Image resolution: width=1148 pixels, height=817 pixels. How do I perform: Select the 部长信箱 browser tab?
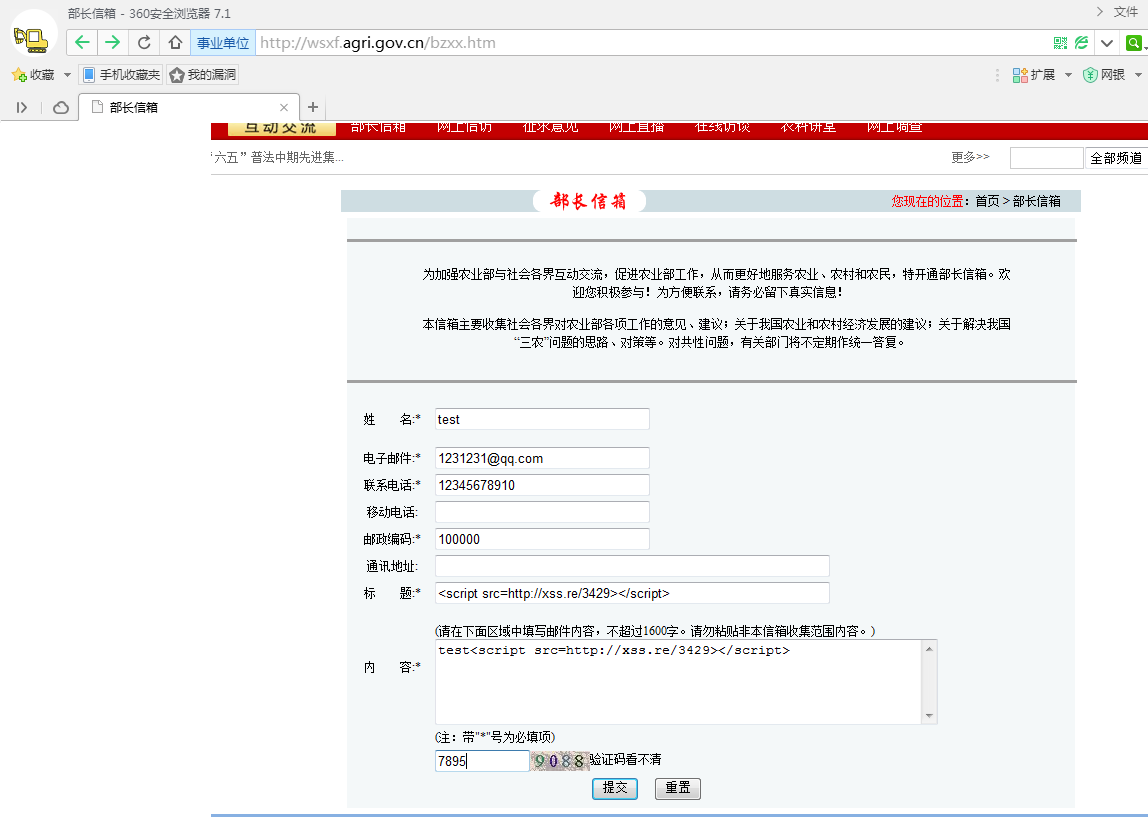pyautogui.click(x=189, y=107)
